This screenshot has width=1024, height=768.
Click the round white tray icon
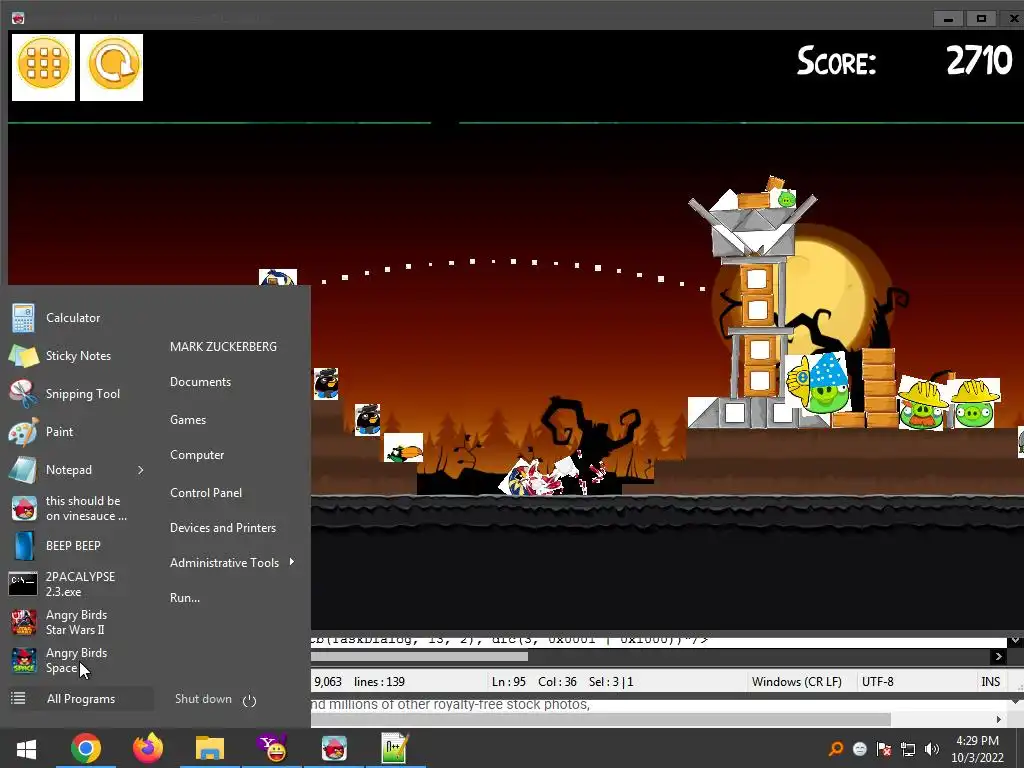[860, 749]
